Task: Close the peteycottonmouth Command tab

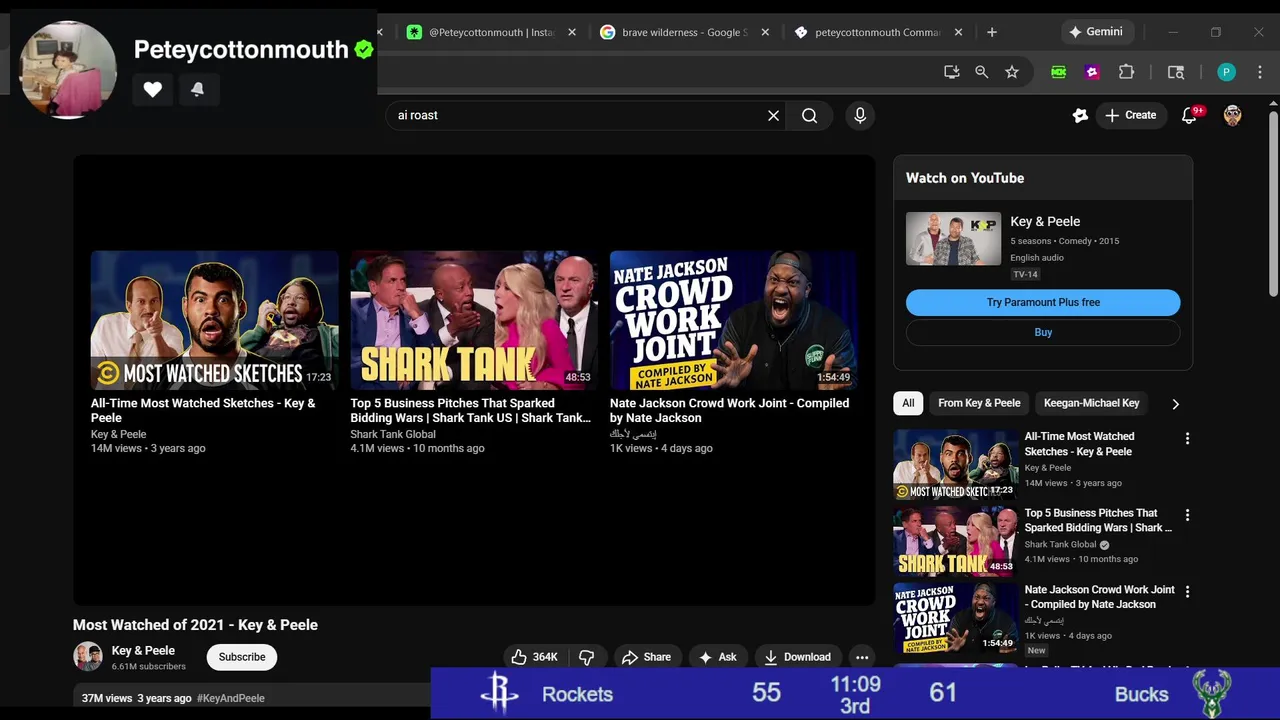Action: 958,32
